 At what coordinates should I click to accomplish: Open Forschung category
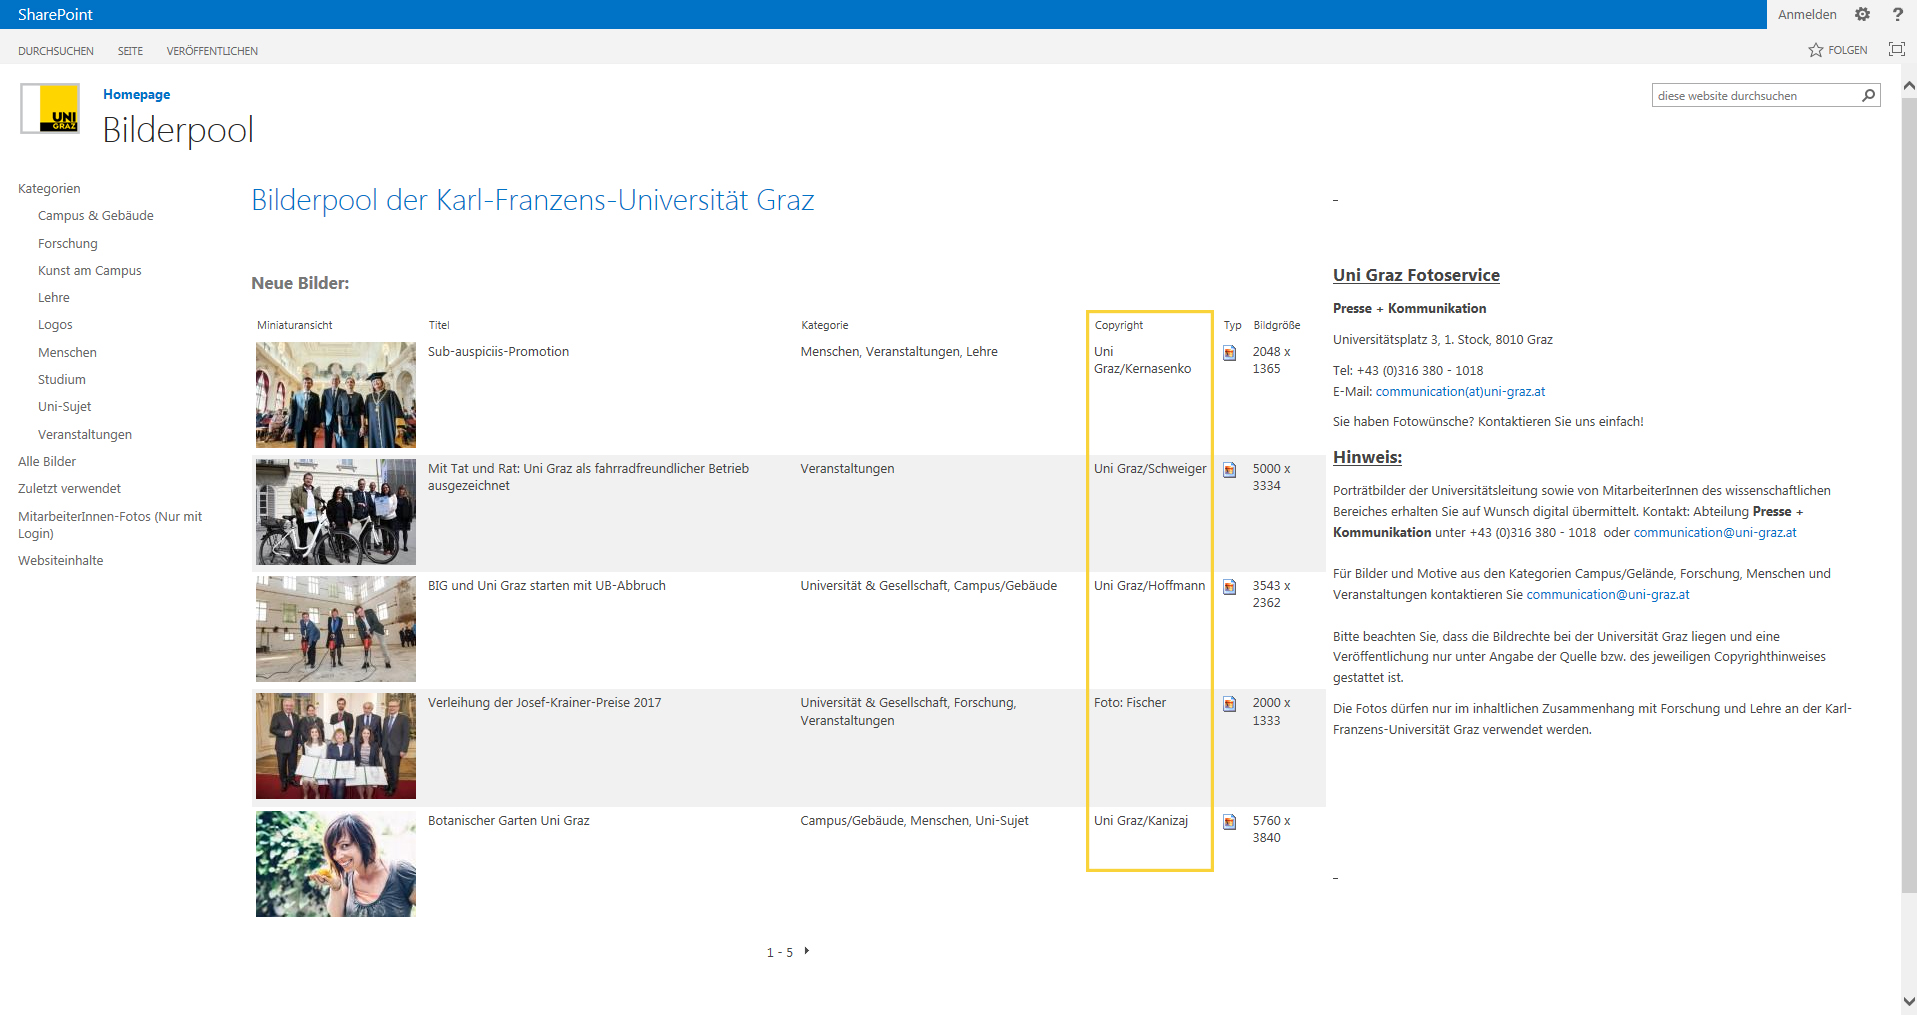tap(68, 244)
